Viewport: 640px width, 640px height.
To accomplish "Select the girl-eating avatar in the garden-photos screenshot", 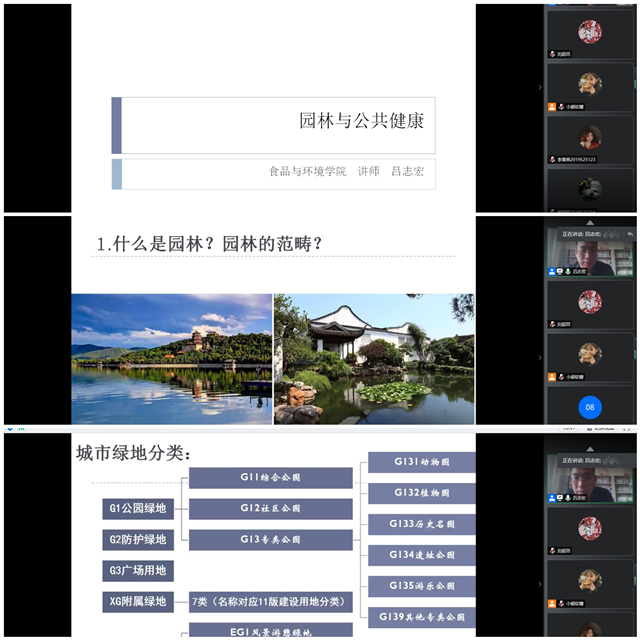I will 590,354.
